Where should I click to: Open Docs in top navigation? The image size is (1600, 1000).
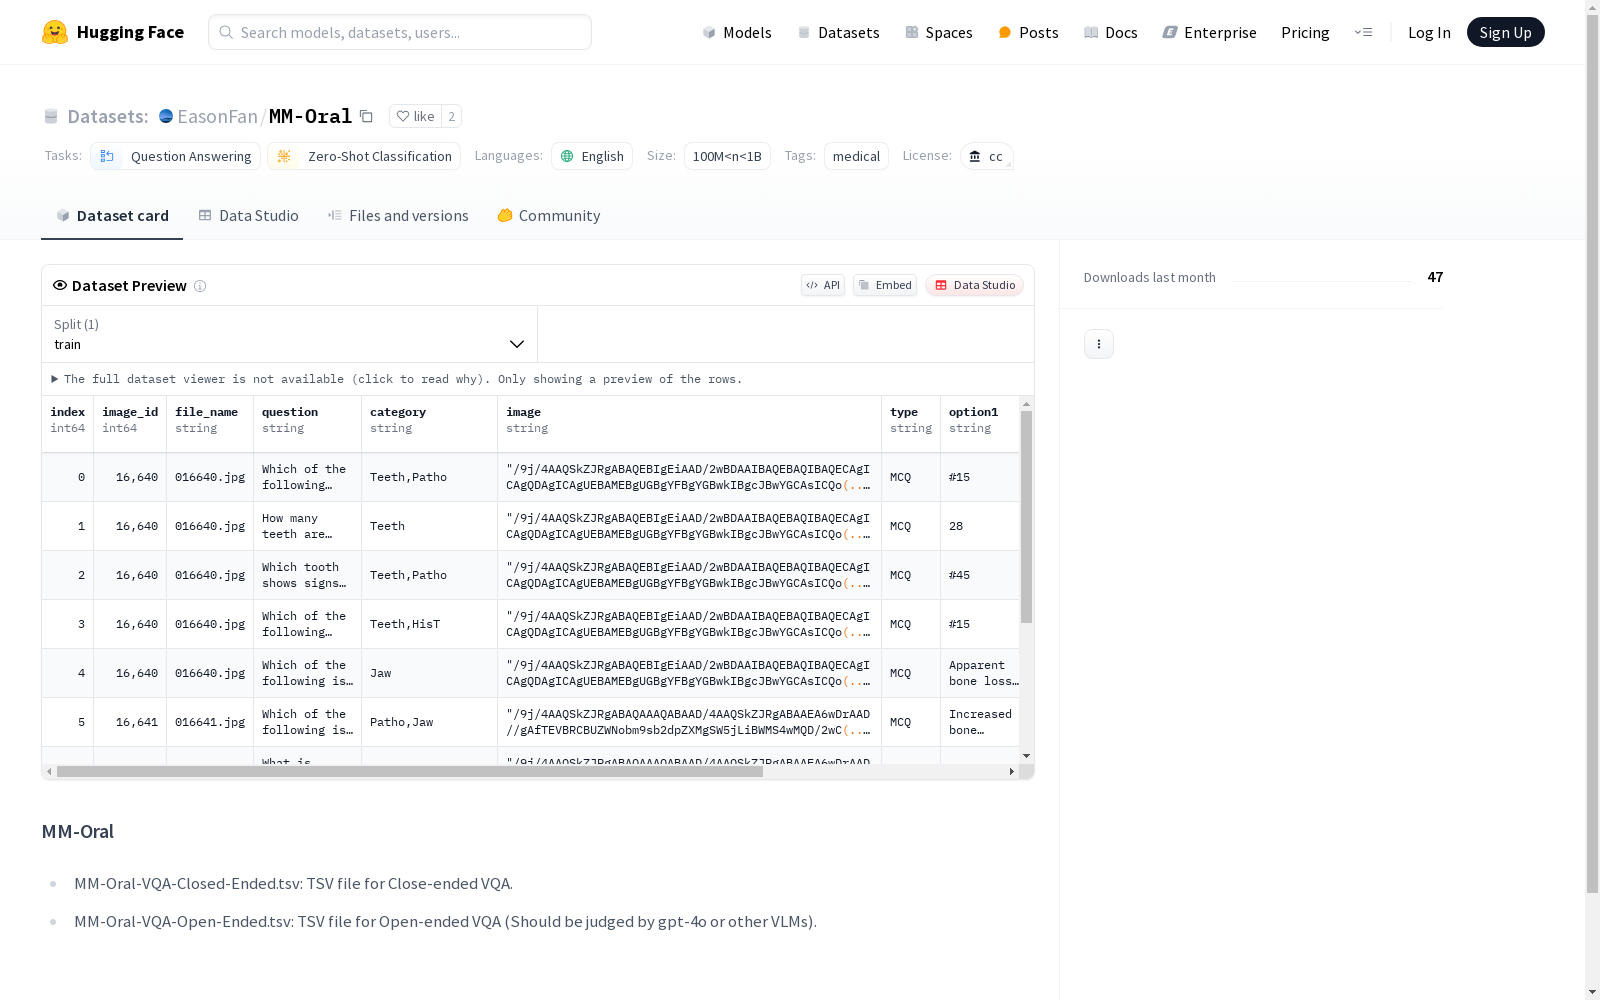click(x=1111, y=32)
